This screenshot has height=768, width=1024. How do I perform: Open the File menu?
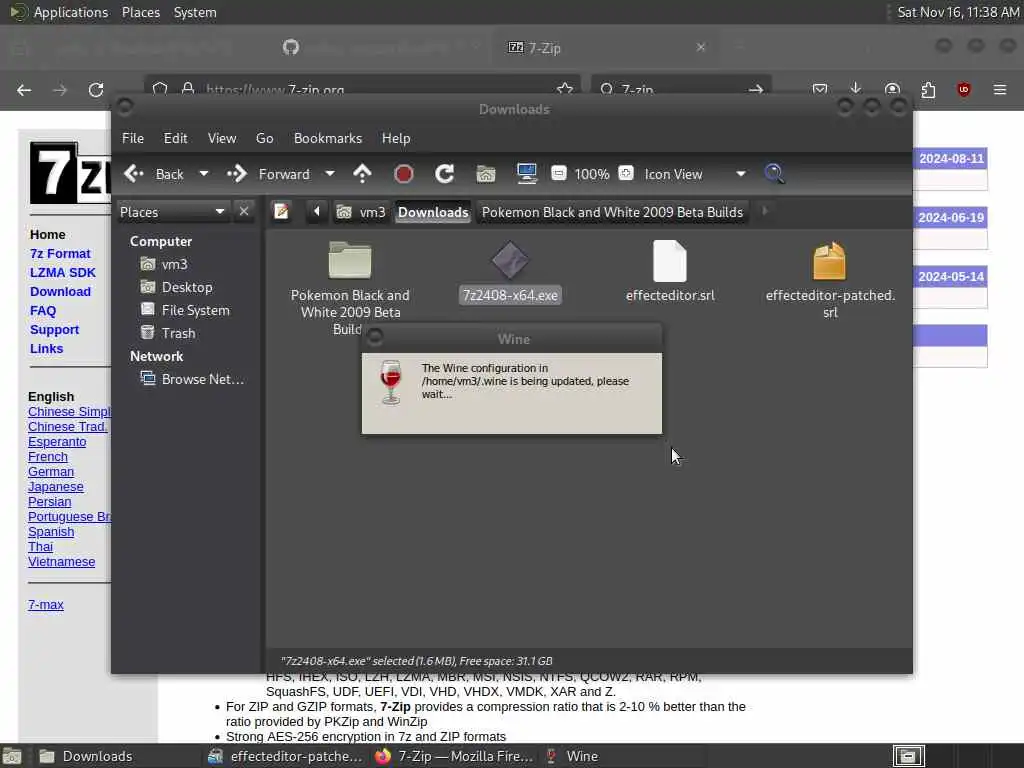click(133, 138)
